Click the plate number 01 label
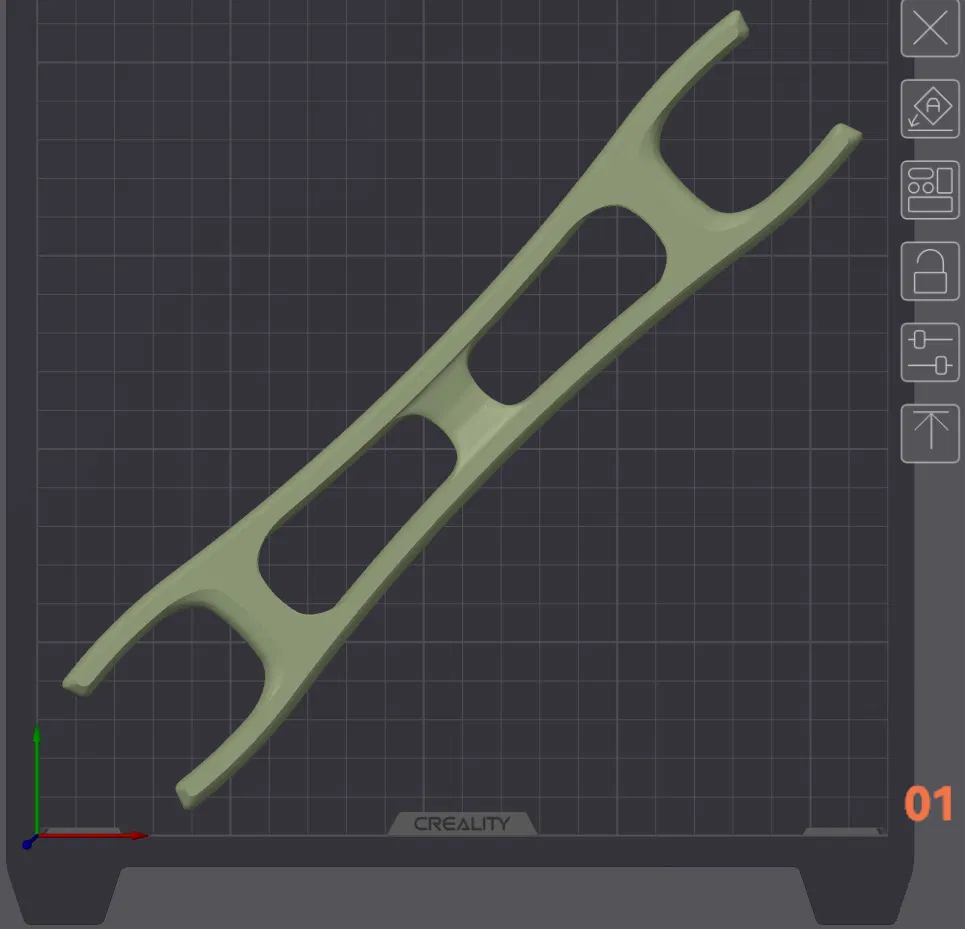The height and width of the screenshot is (929, 965). (x=929, y=803)
